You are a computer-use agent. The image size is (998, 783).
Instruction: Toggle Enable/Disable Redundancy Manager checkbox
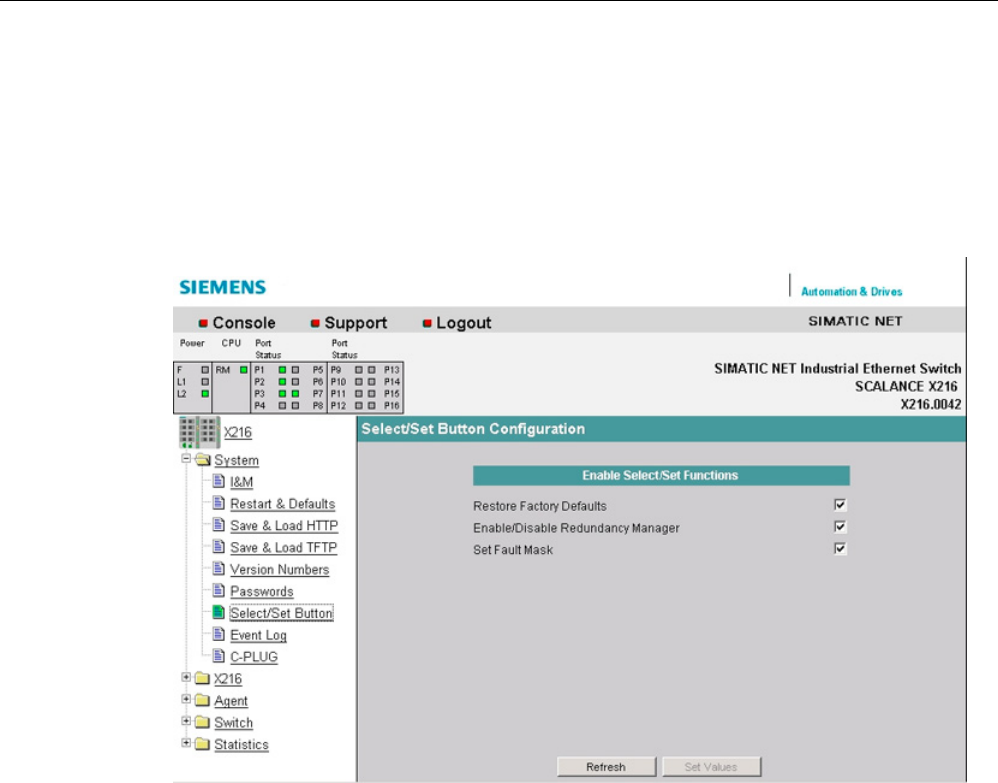840,526
